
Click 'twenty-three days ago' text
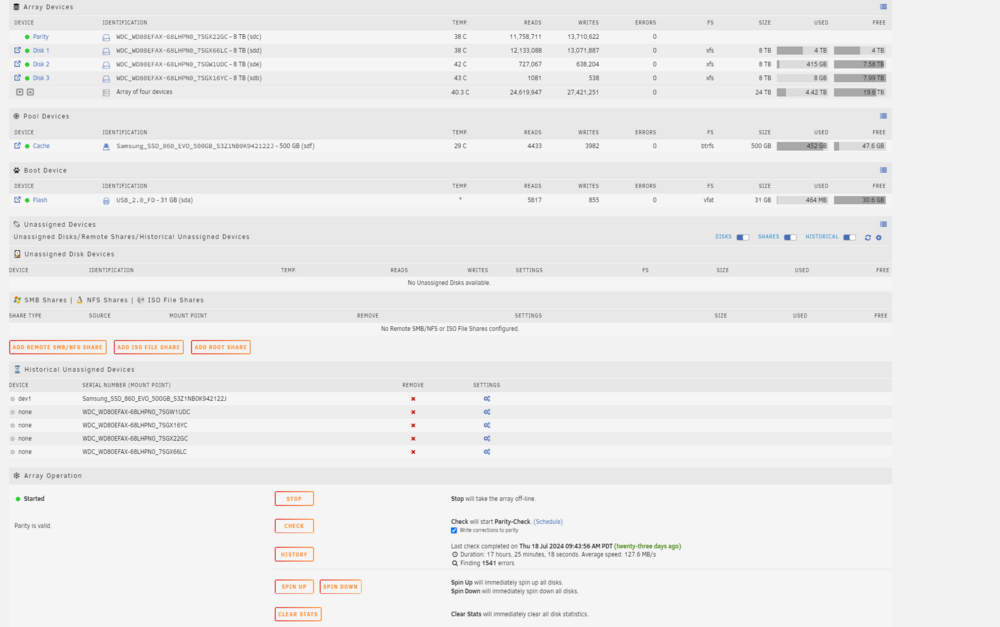click(x=647, y=547)
